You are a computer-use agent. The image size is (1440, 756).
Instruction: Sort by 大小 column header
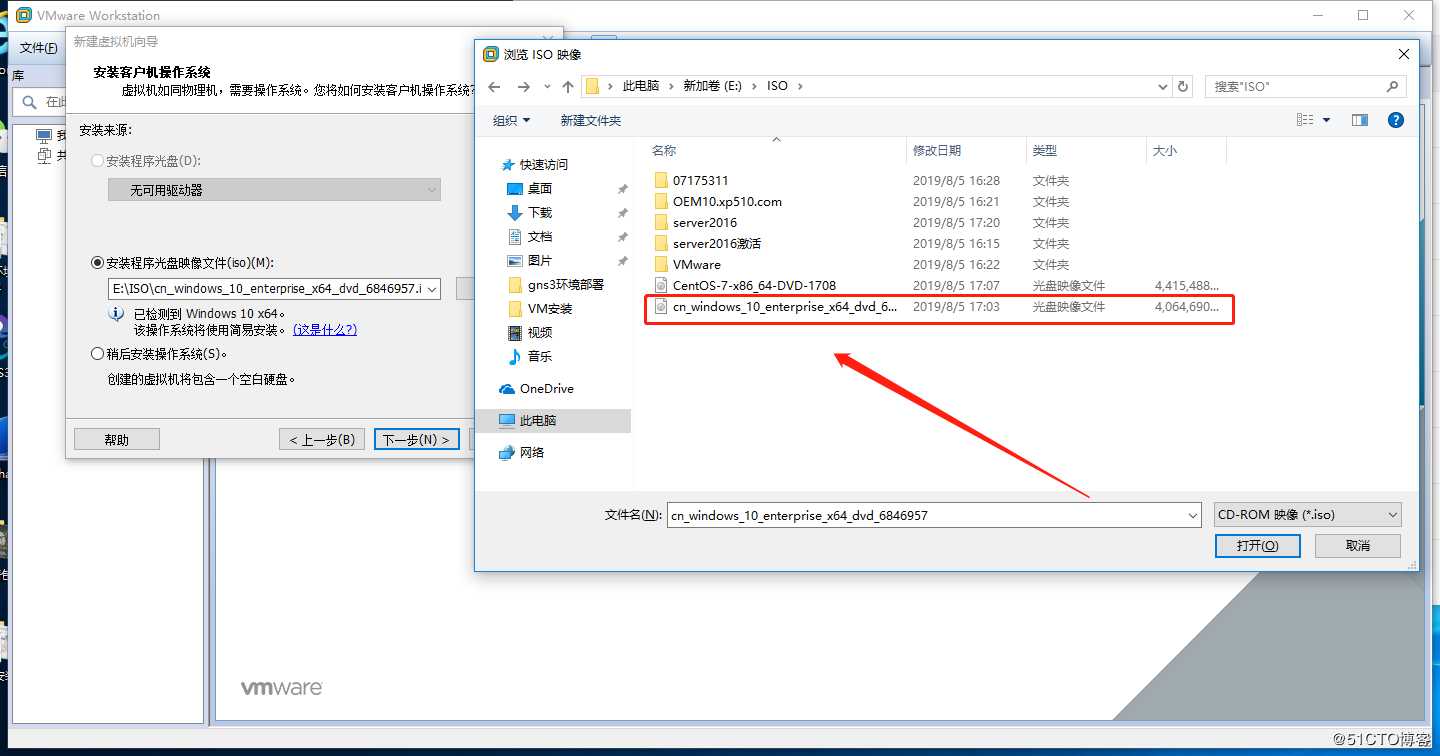[x=1165, y=151]
